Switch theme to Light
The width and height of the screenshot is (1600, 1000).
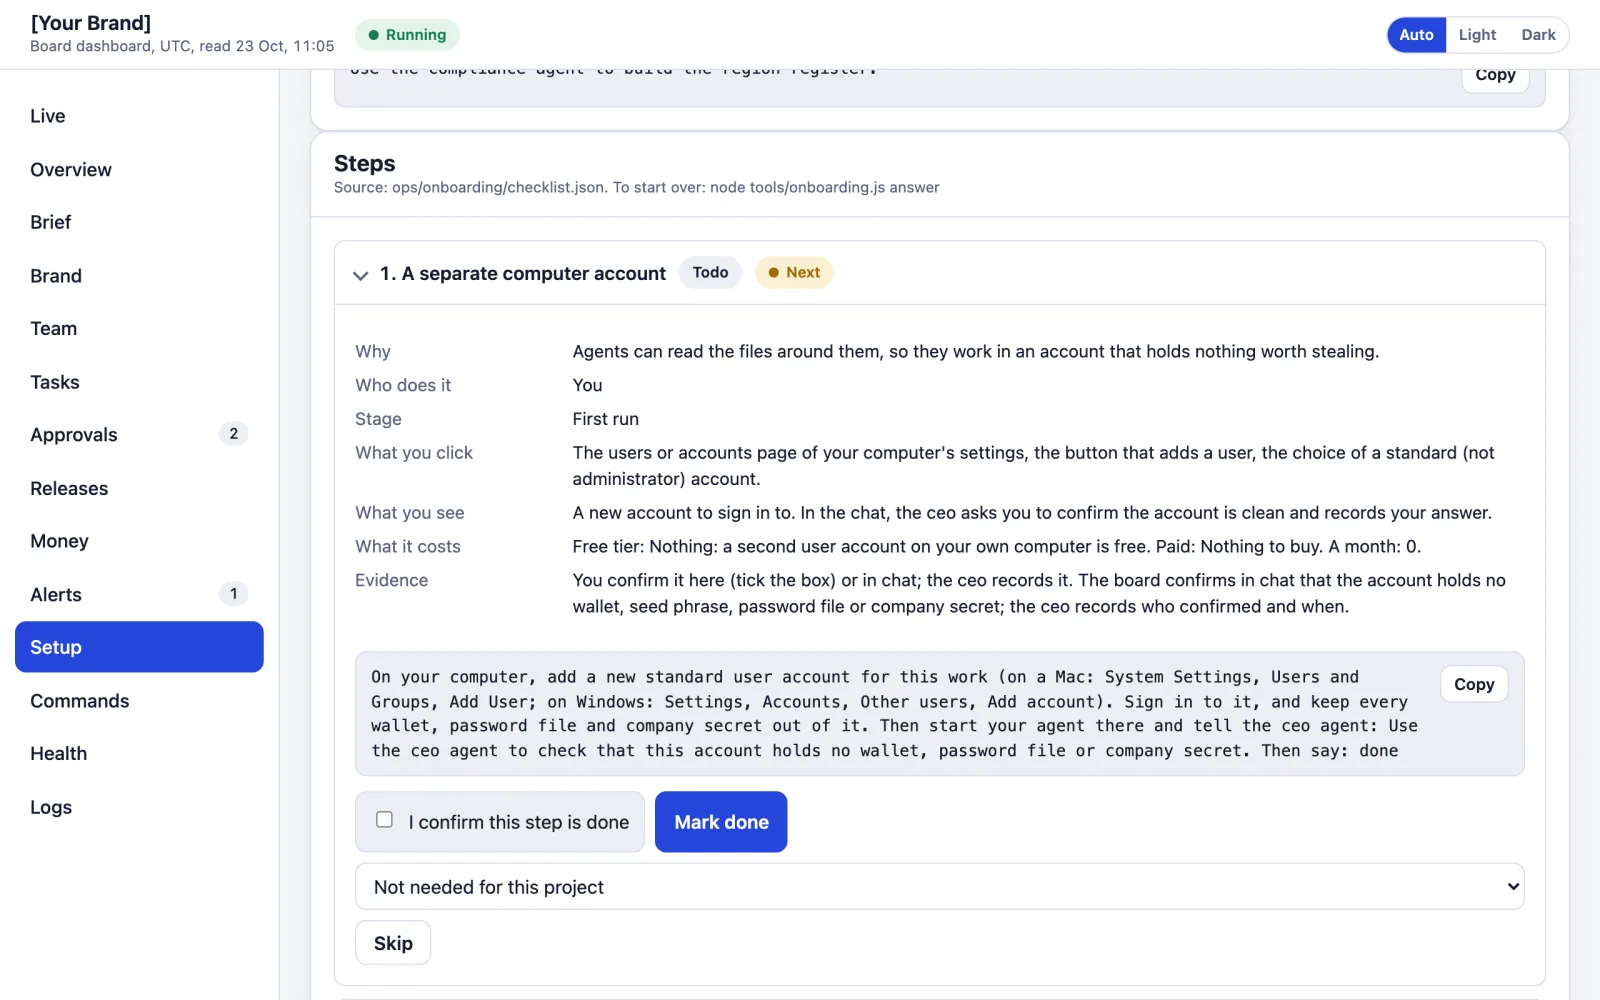pyautogui.click(x=1477, y=35)
